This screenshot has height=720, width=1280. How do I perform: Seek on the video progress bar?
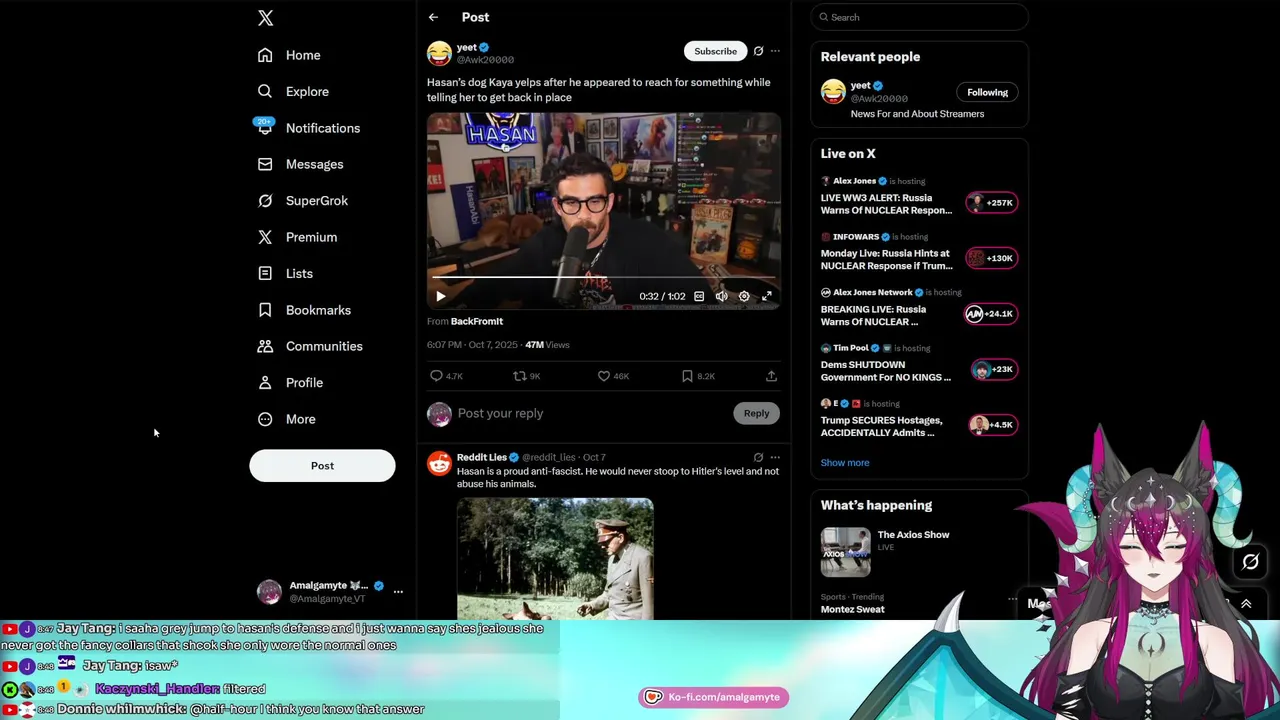click(x=604, y=278)
